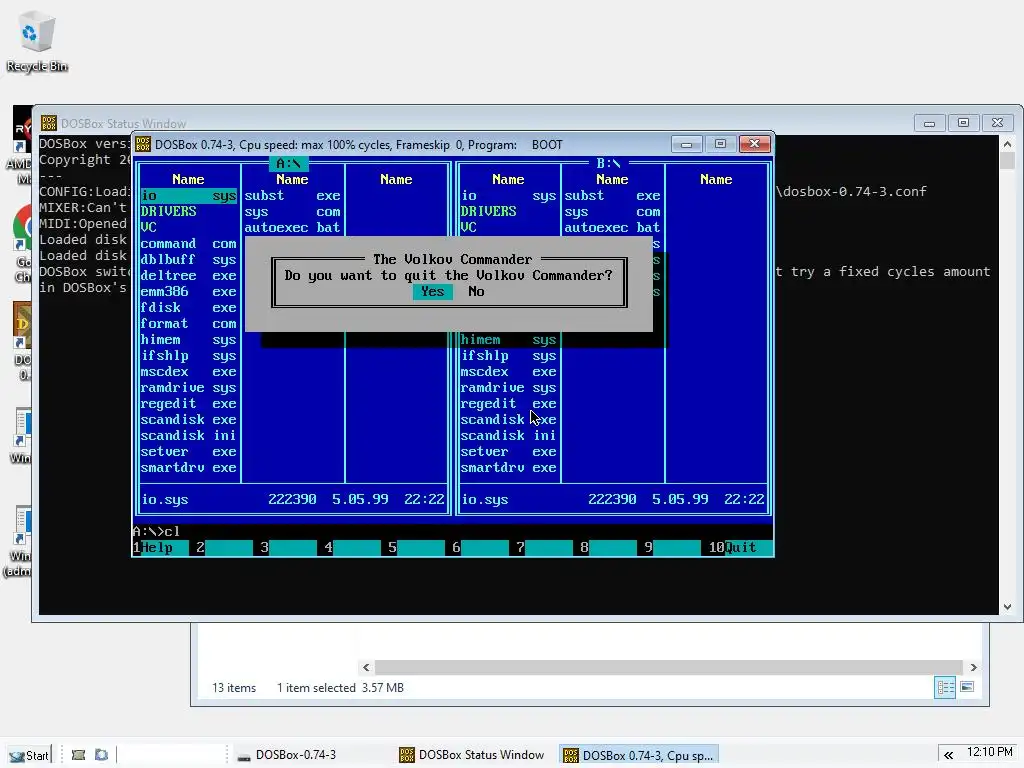Select sys com in the B:\ panel
1024x768 pixels.
click(x=613, y=211)
